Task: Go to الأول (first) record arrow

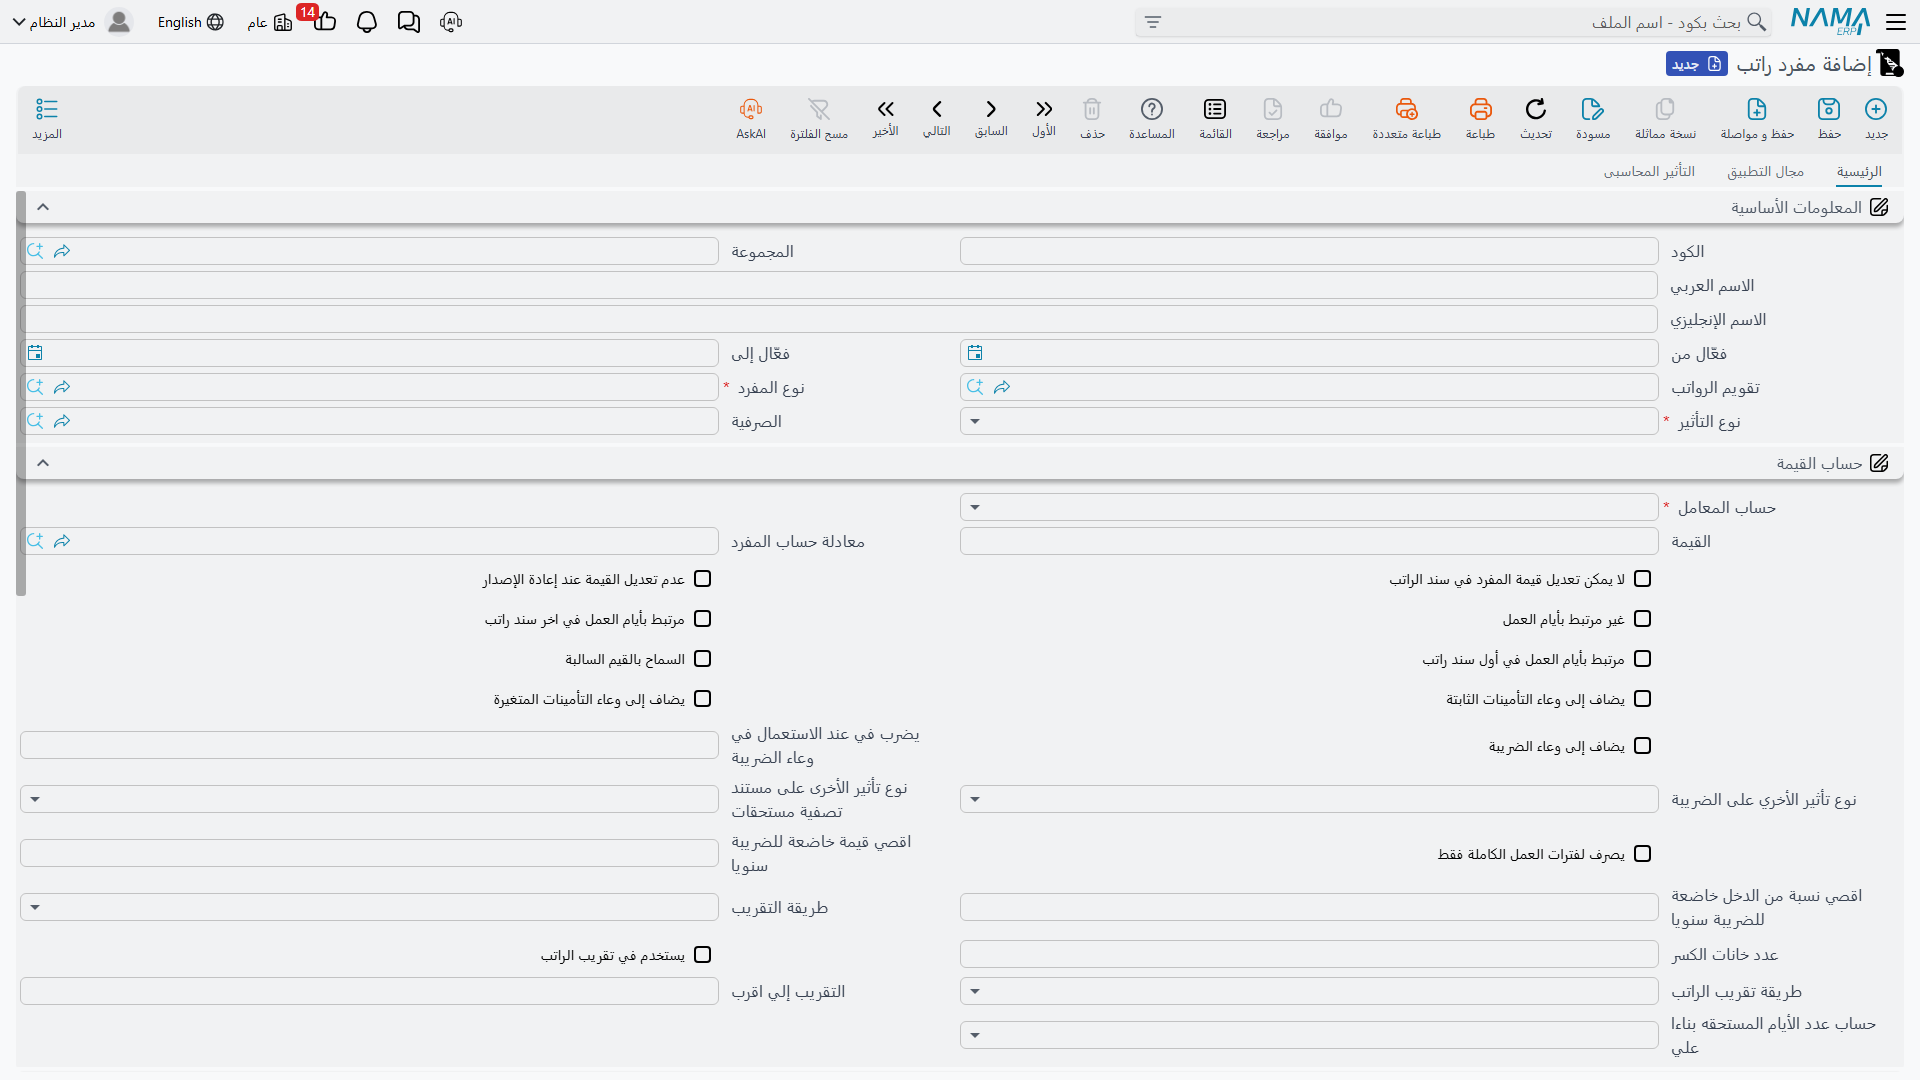Action: coord(1044,109)
